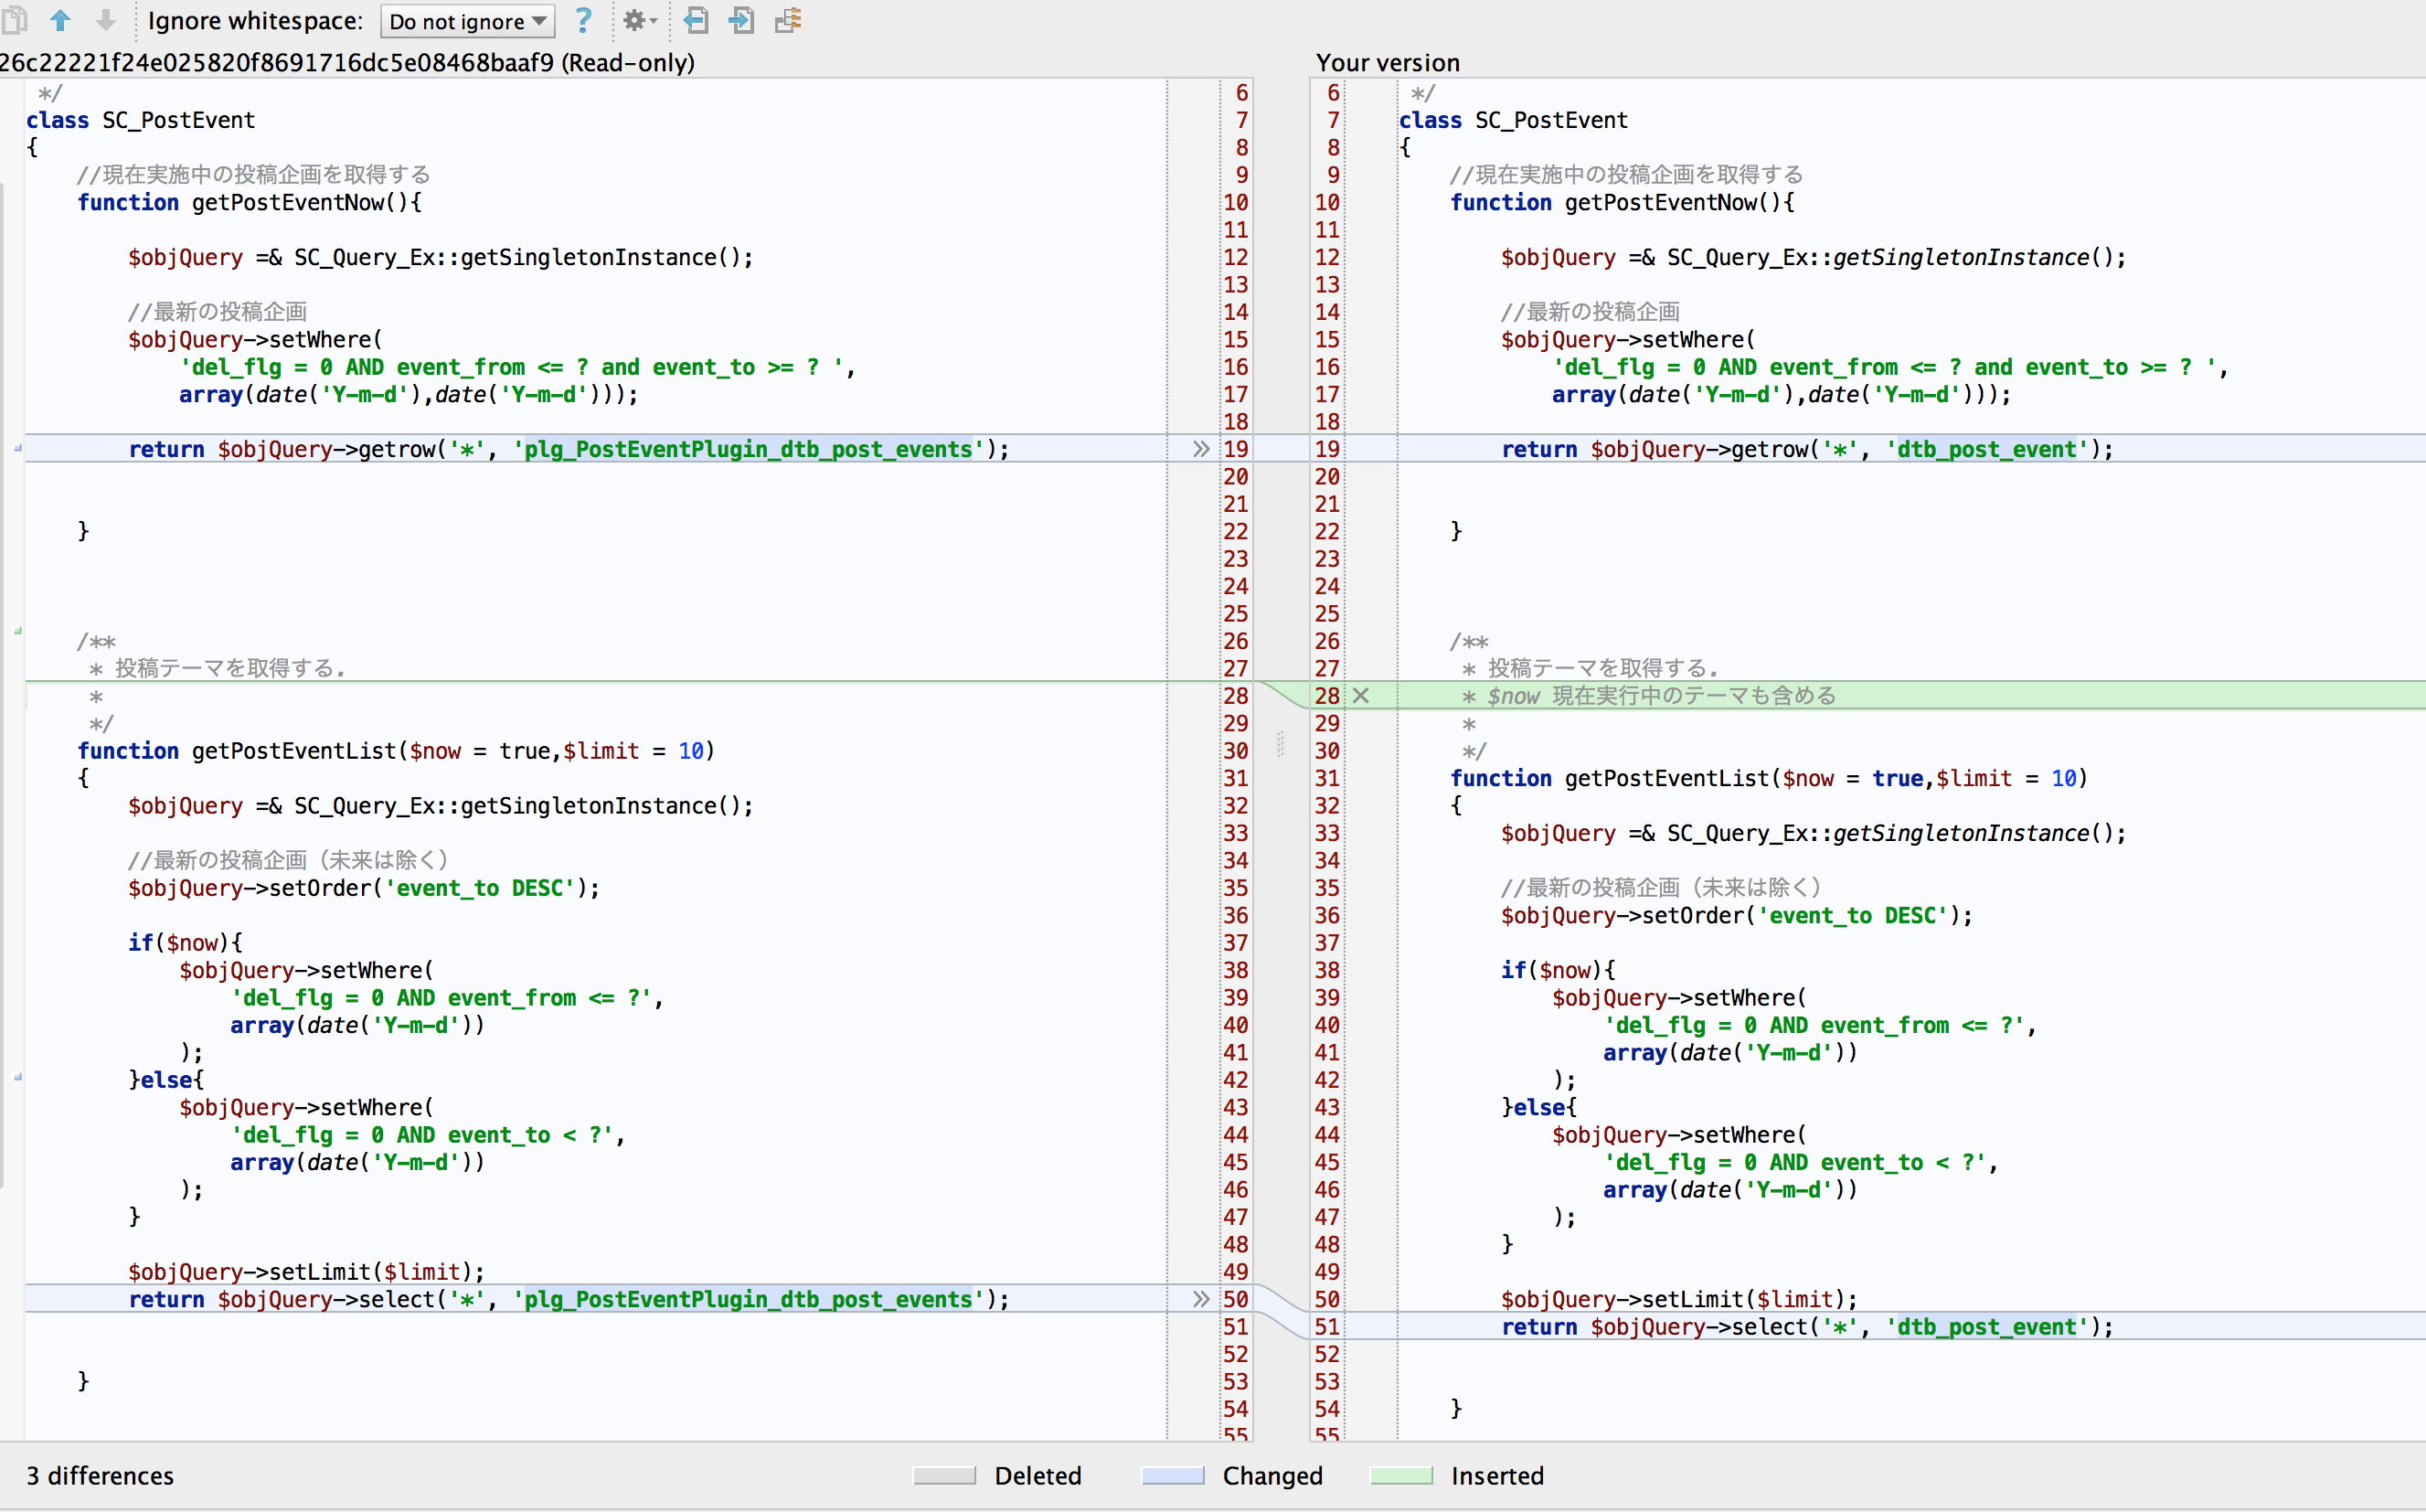This screenshot has width=2426, height=1512.
Task: Click the 'Your version' pane title
Action: (1387, 63)
